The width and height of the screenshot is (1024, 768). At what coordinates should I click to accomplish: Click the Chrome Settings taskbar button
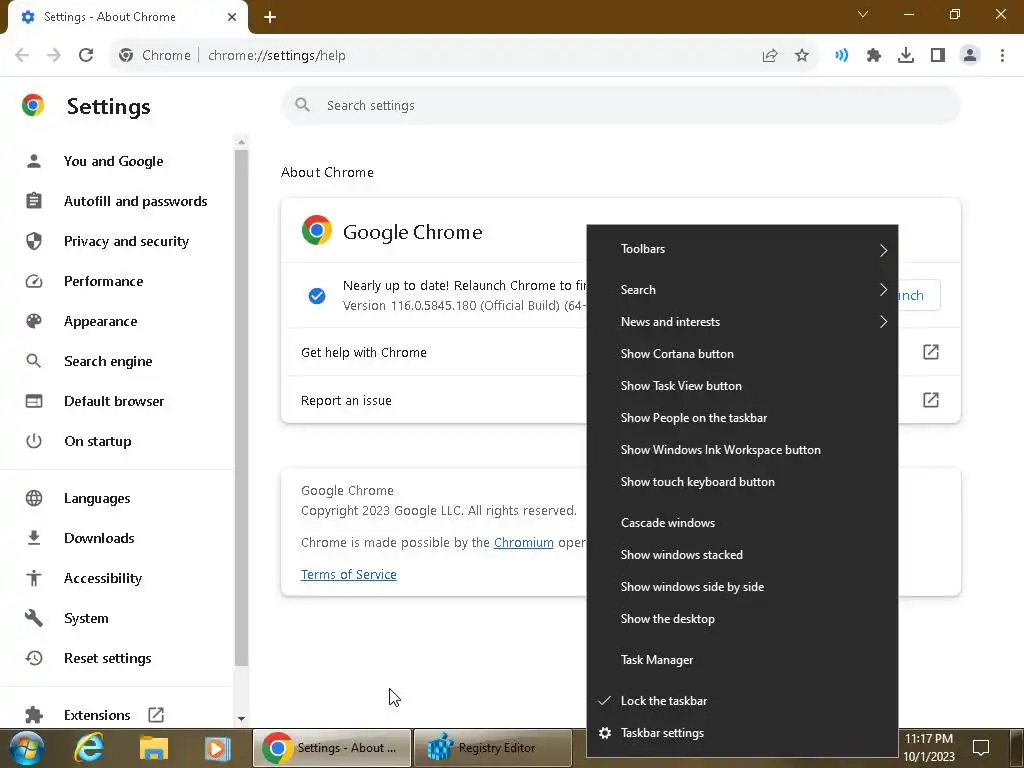pyautogui.click(x=332, y=748)
